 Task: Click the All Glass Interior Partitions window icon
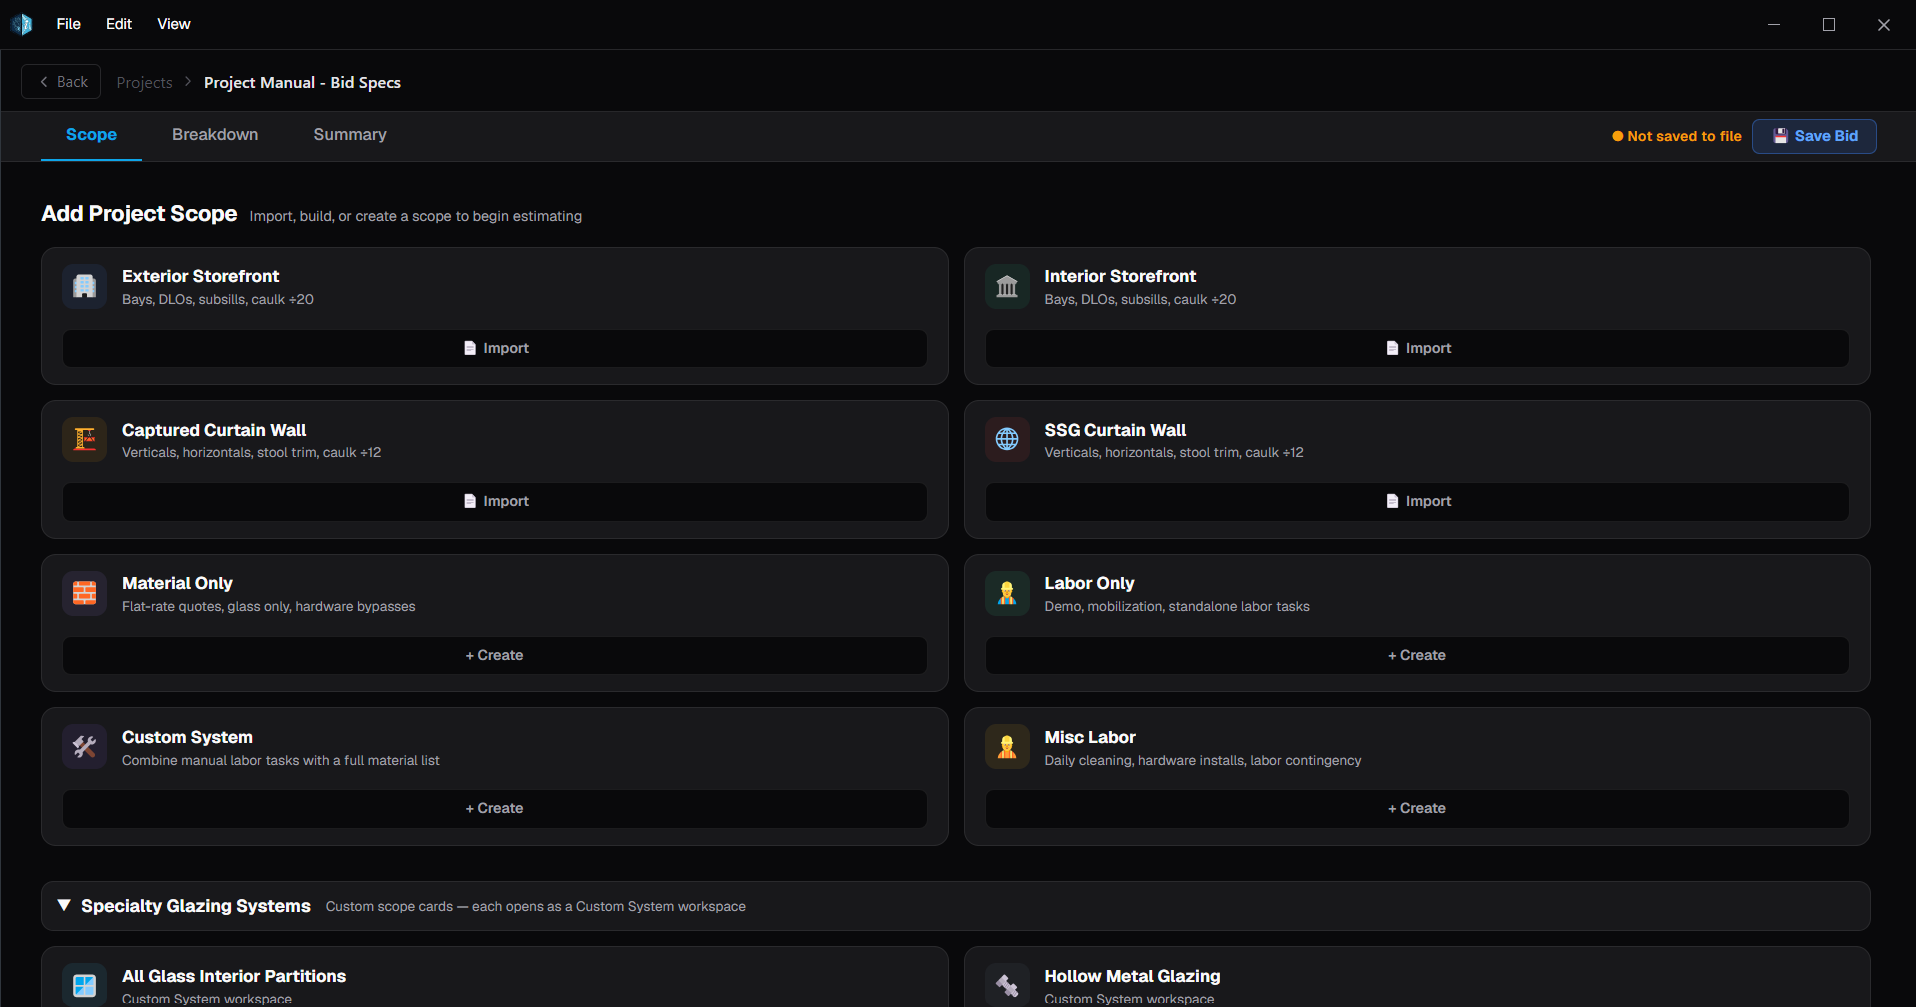(85, 986)
